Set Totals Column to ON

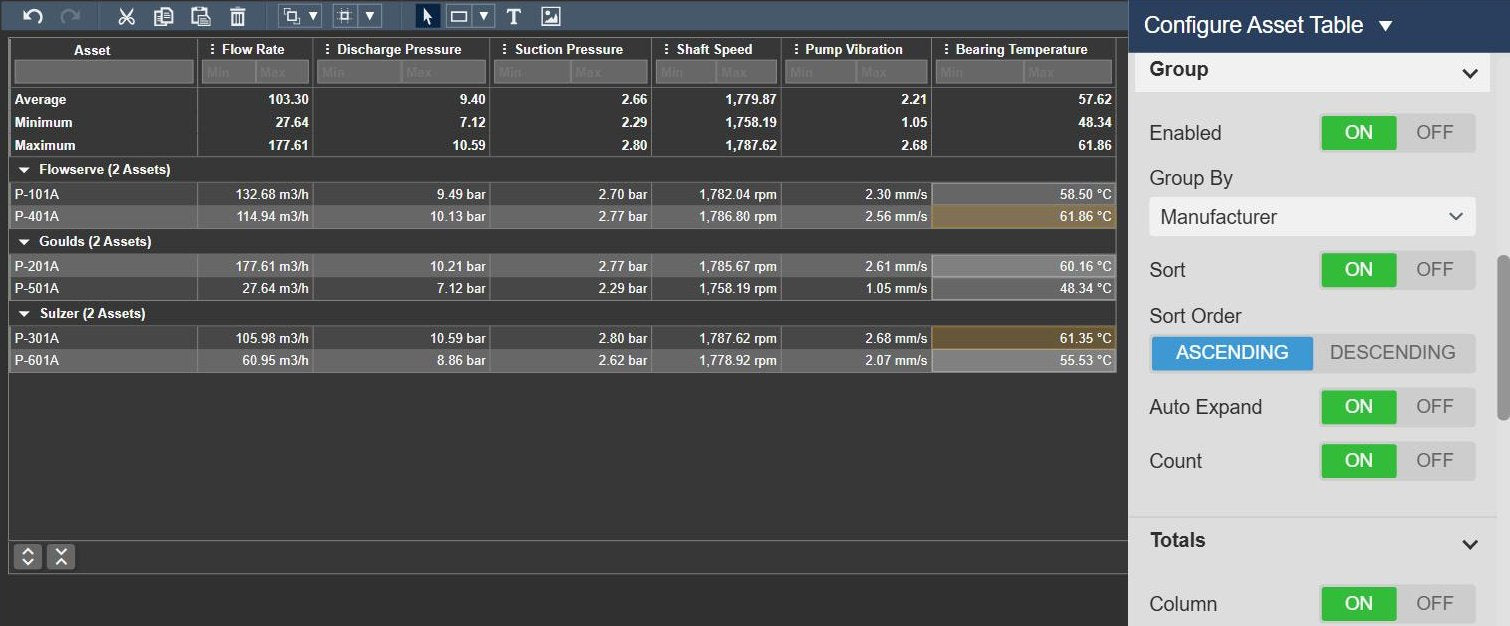[1358, 604]
